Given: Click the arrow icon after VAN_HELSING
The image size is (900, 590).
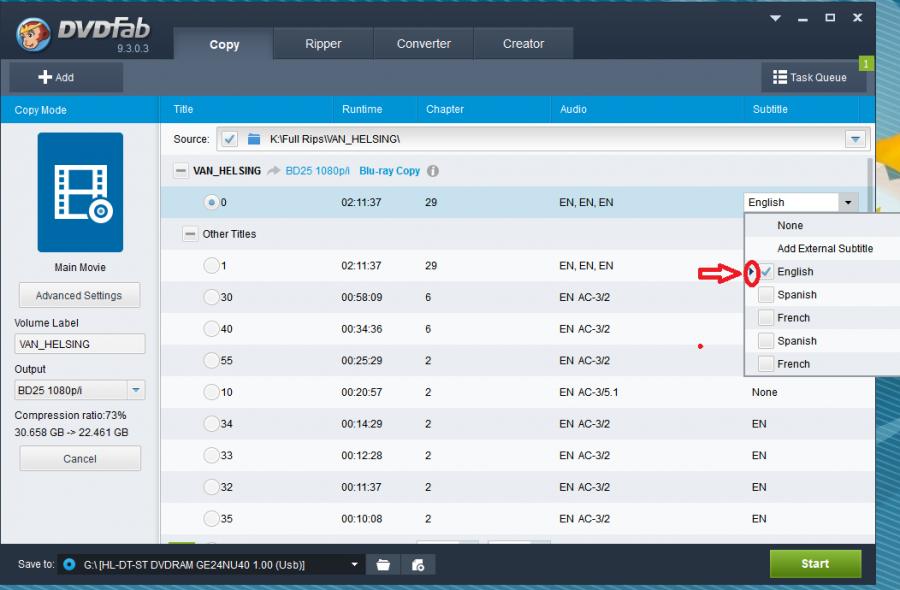Looking at the screenshot, I should click(x=274, y=170).
